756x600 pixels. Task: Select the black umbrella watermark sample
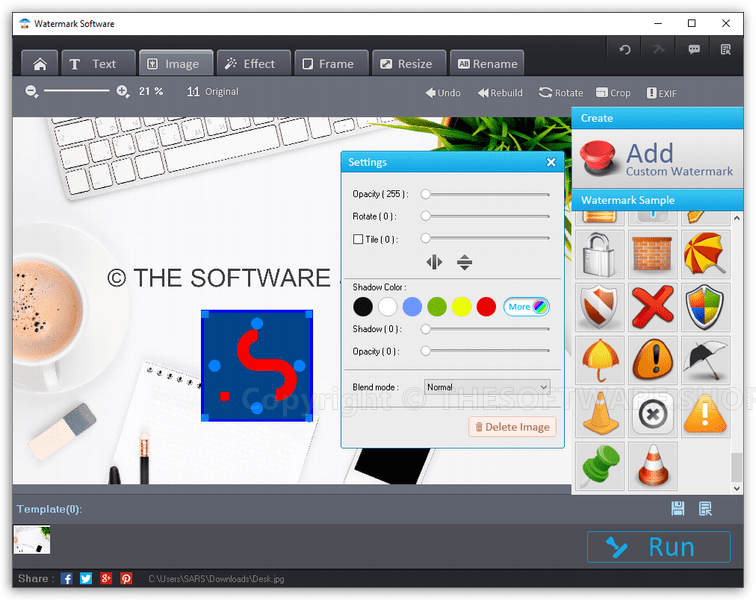pyautogui.click(x=705, y=360)
